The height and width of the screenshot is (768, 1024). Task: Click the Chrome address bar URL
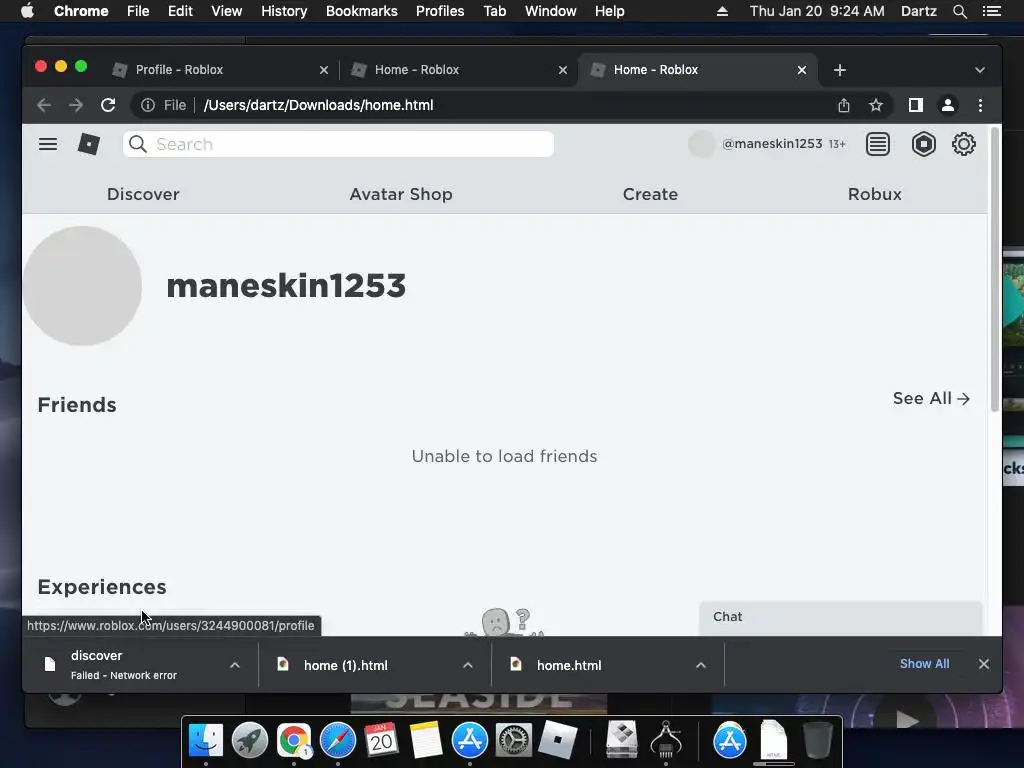coord(318,105)
